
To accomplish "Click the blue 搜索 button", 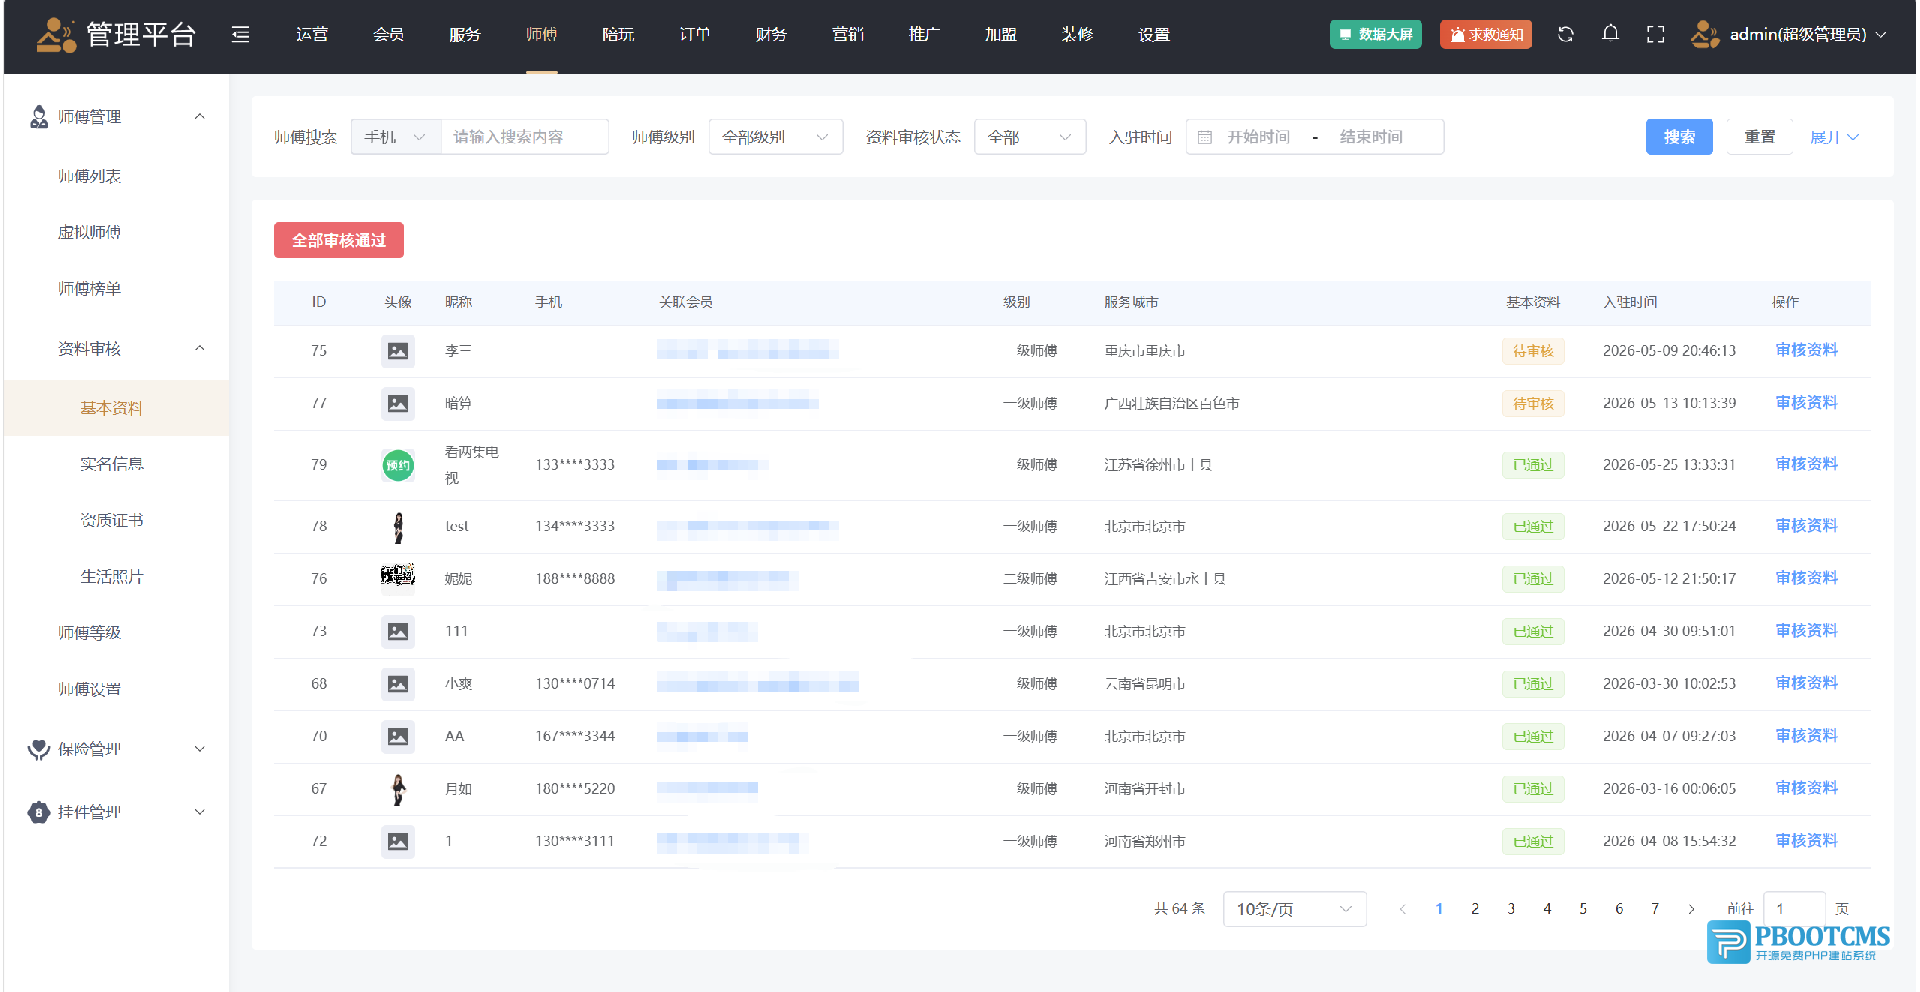I will pos(1679,137).
